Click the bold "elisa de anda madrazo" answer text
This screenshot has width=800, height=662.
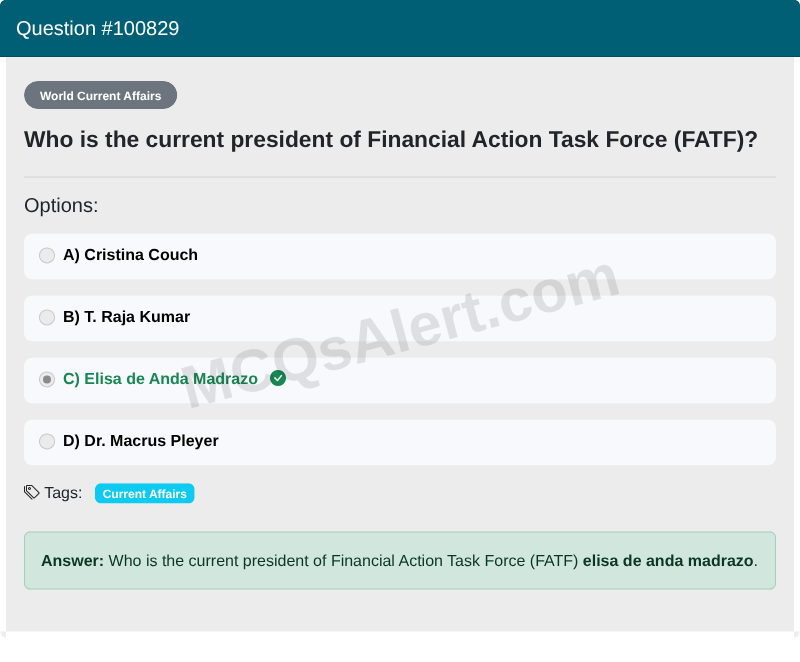click(667, 561)
